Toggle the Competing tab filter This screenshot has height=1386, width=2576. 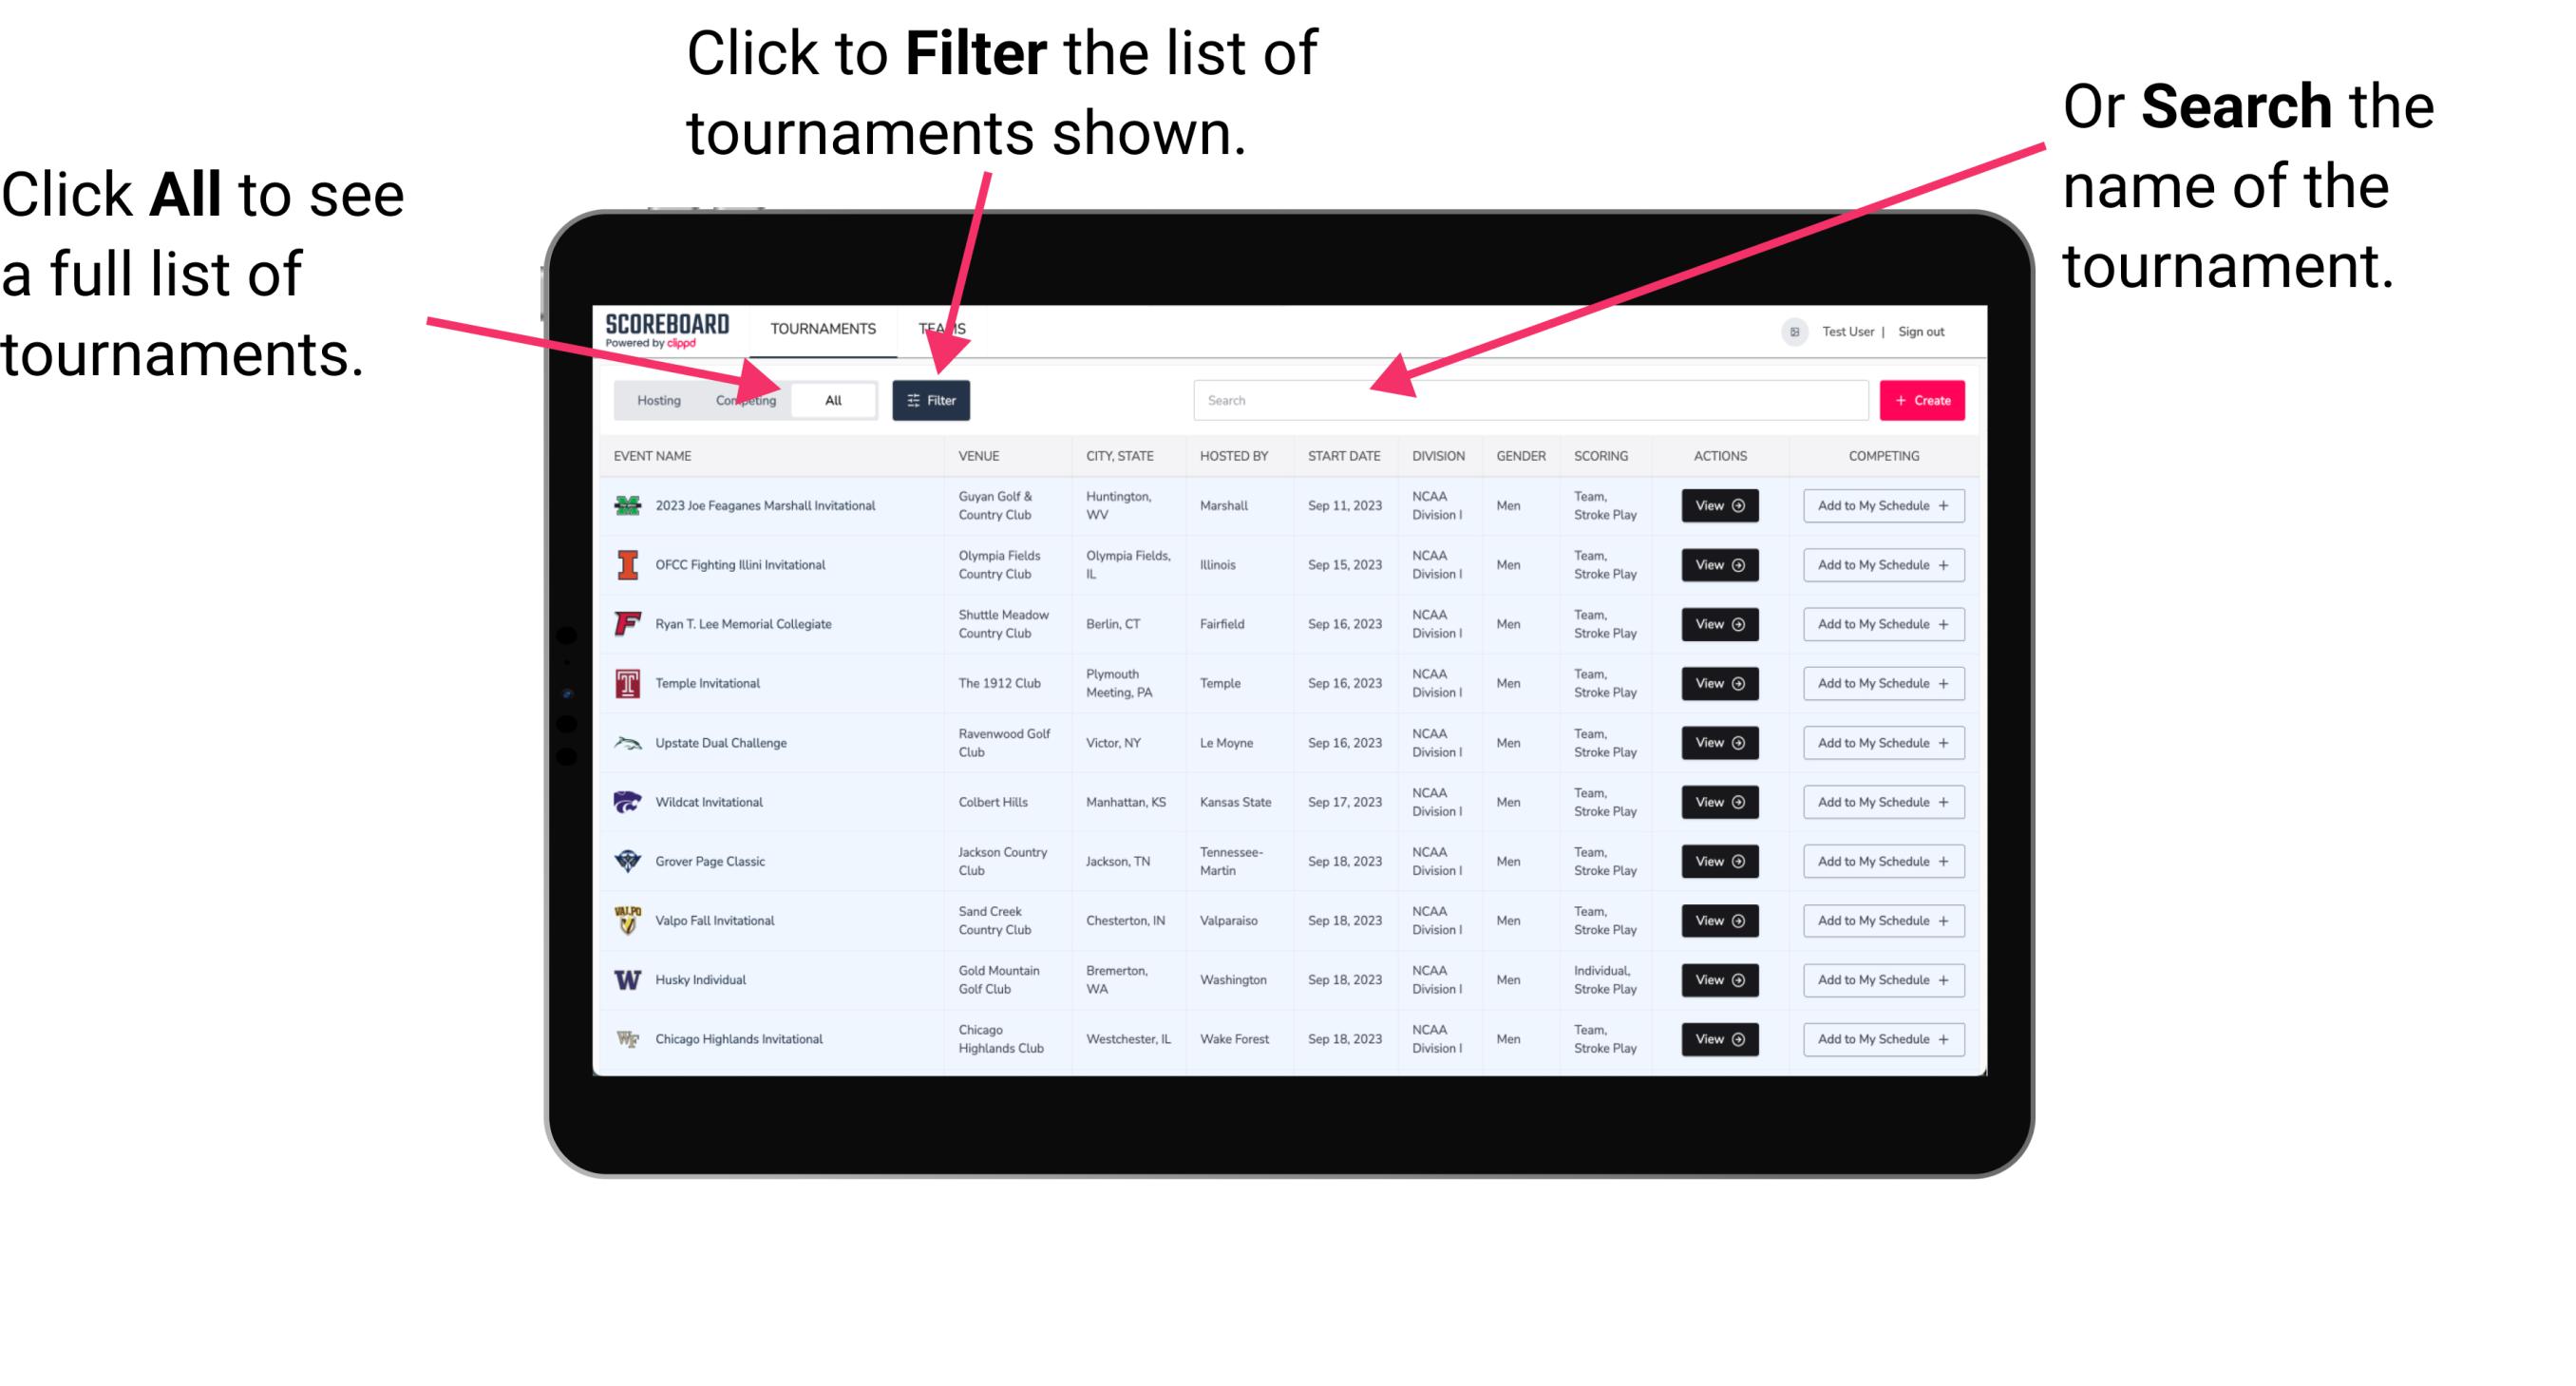point(740,399)
